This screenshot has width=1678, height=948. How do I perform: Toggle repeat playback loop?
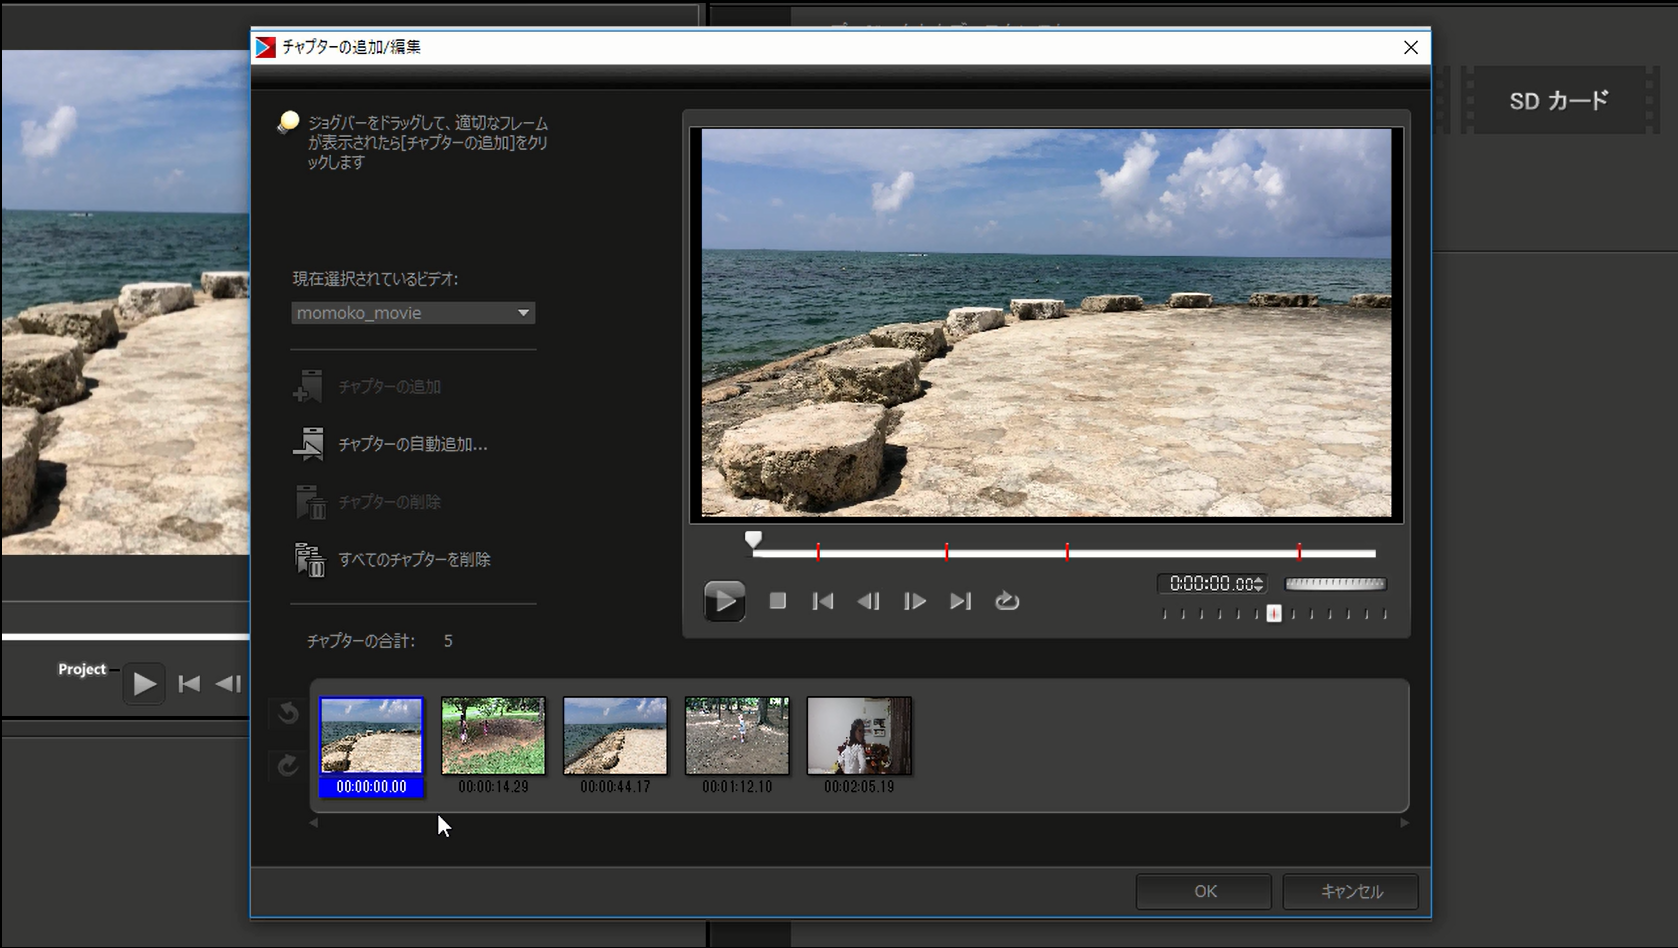pos(1007,601)
